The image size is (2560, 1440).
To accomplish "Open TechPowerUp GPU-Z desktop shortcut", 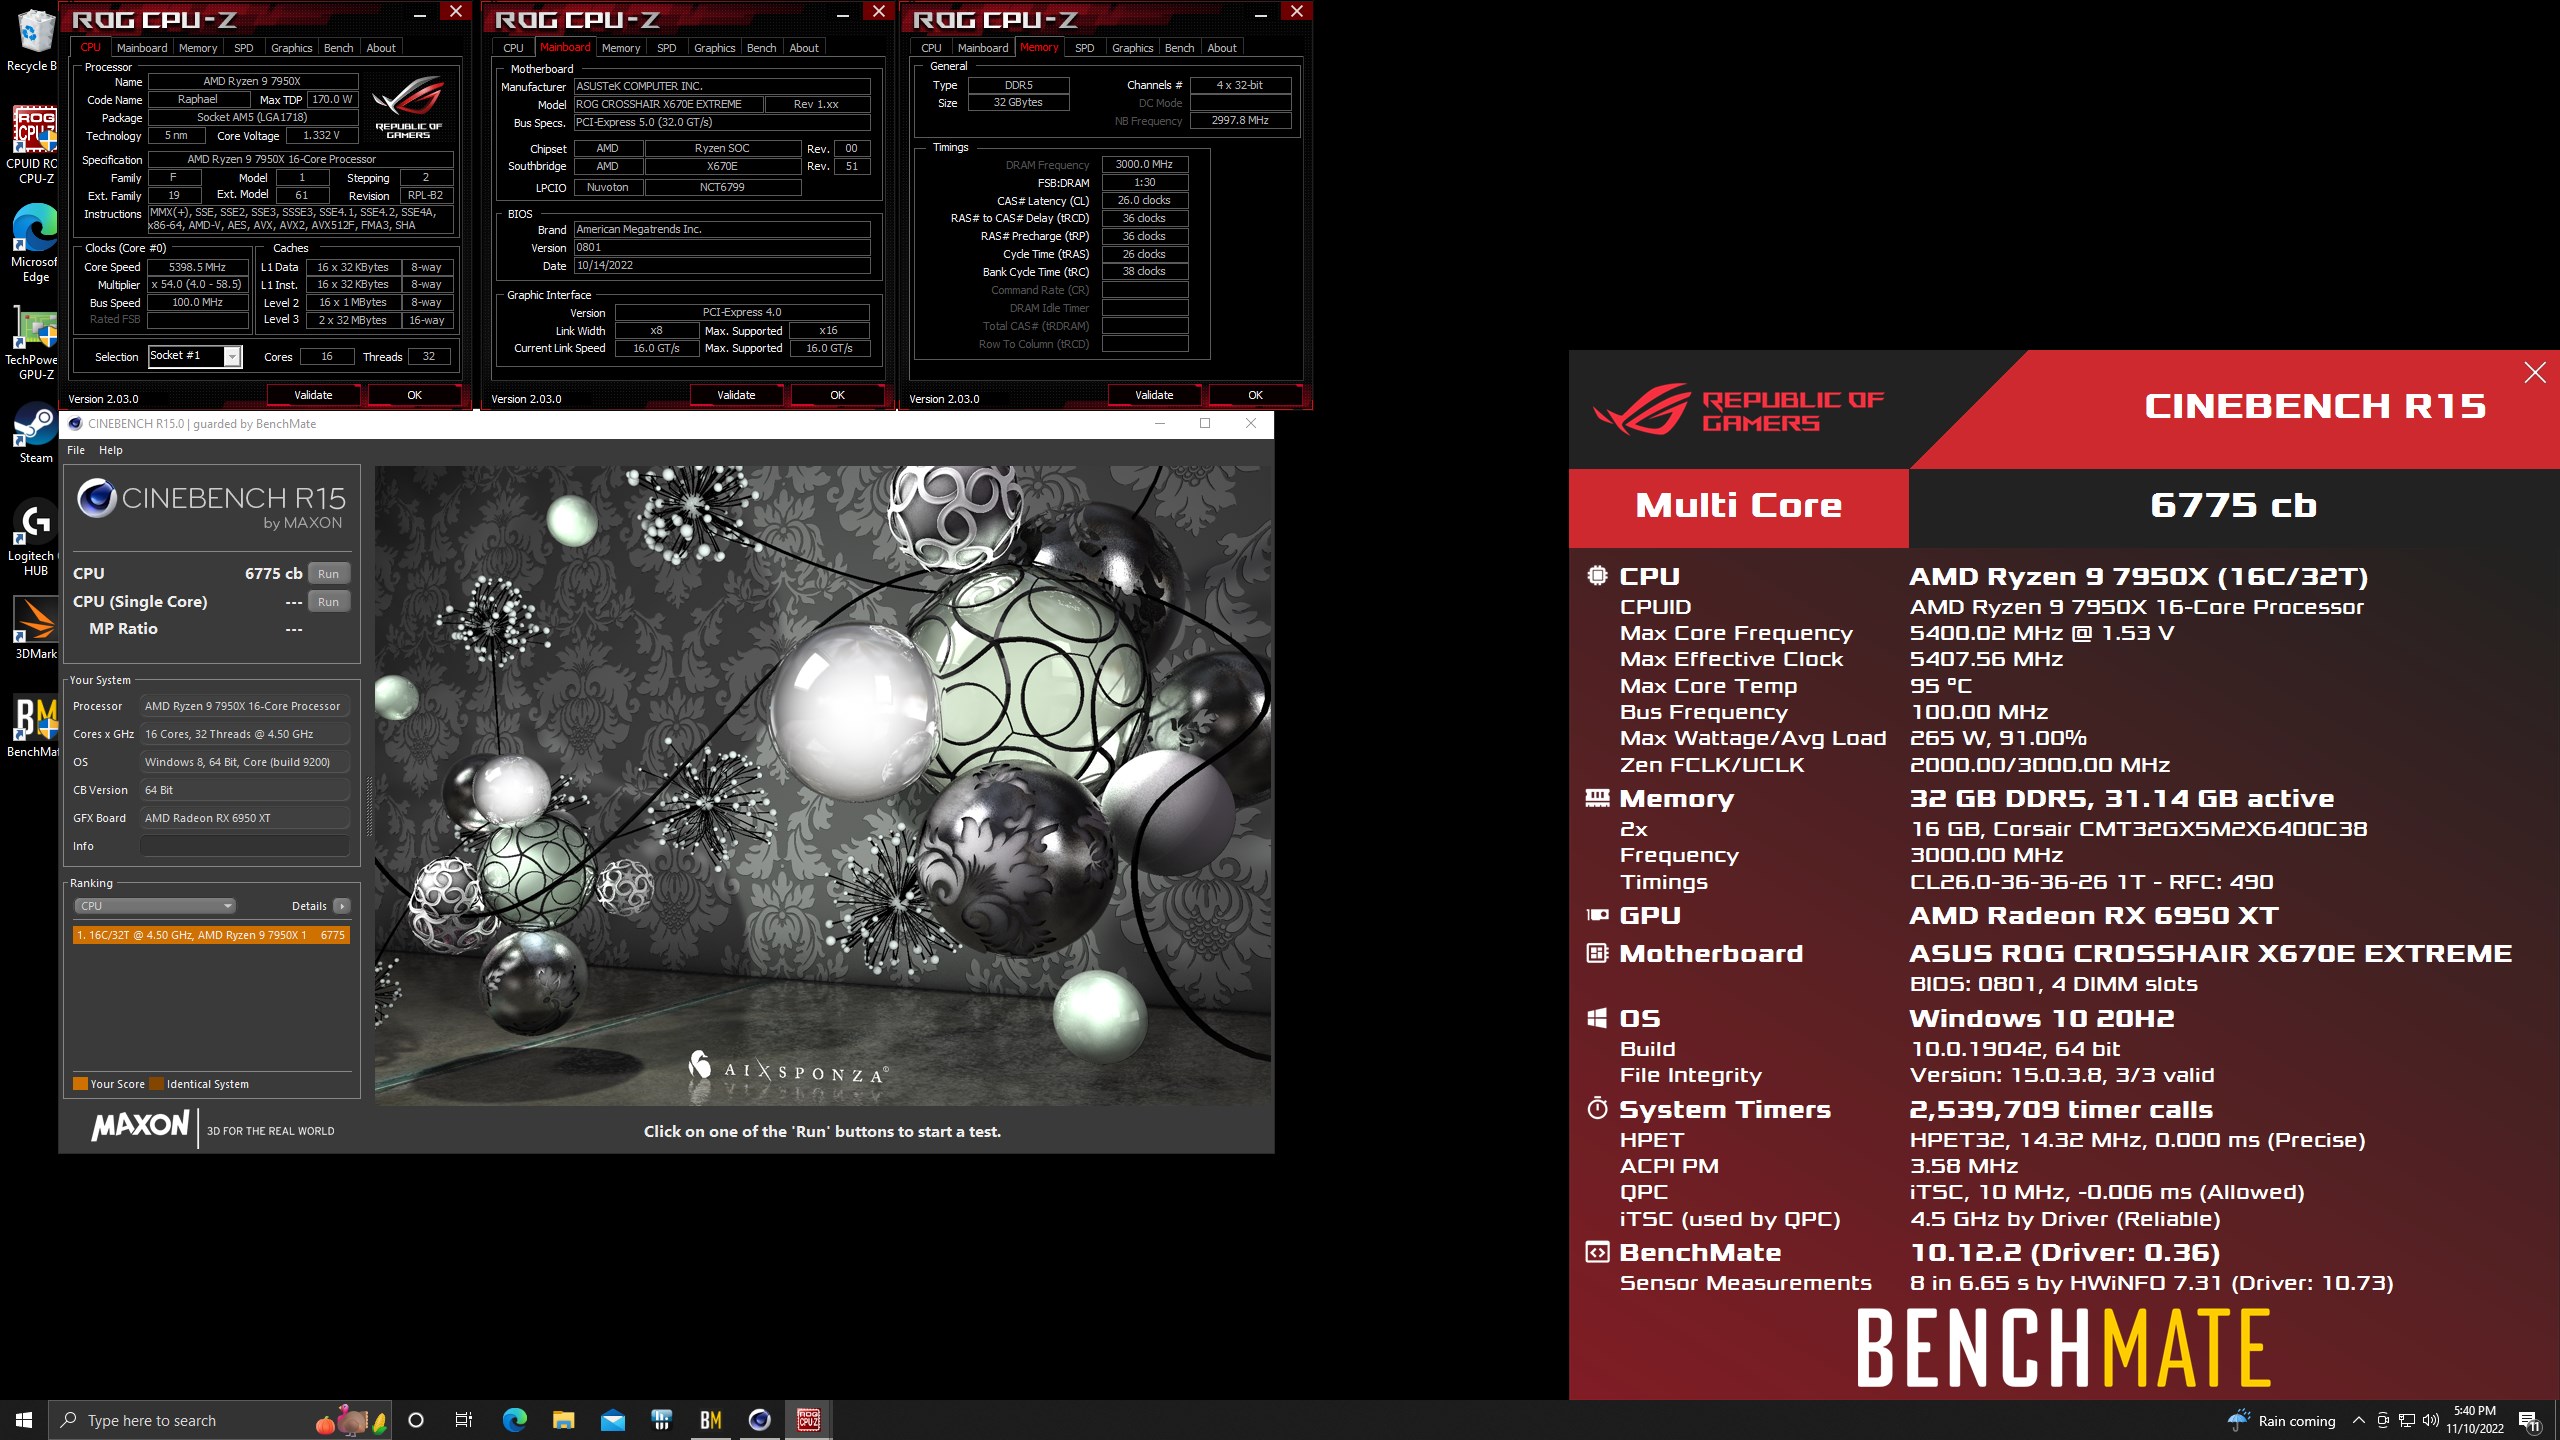I will [34, 342].
